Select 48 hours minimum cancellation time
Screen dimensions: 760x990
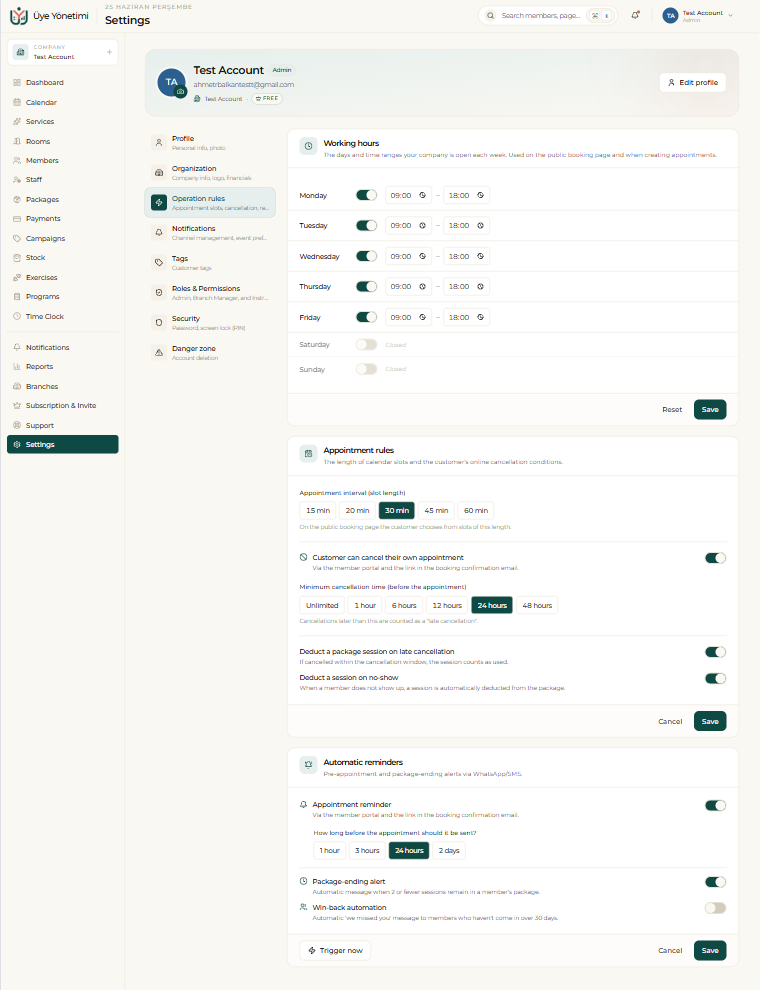(537, 605)
